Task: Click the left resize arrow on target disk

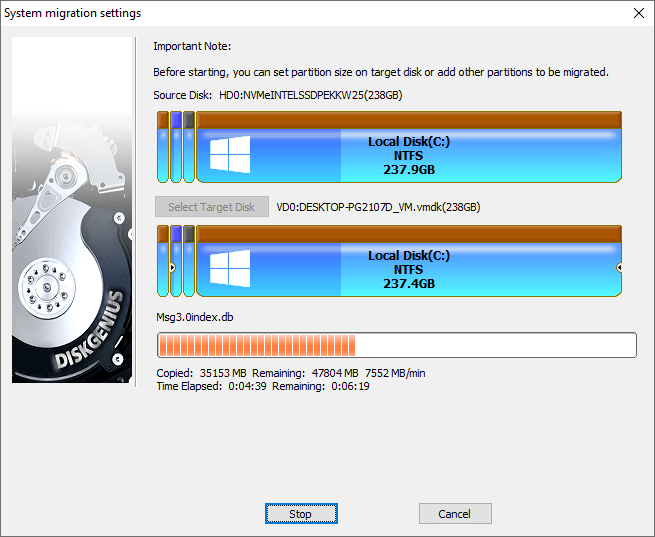Action: [172, 268]
